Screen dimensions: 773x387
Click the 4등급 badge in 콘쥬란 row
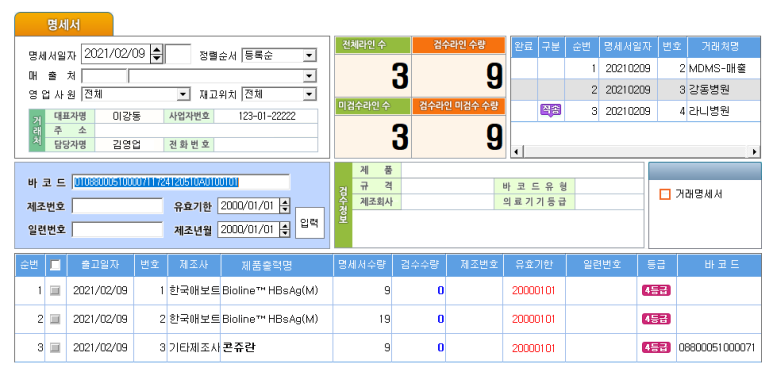pos(656,348)
